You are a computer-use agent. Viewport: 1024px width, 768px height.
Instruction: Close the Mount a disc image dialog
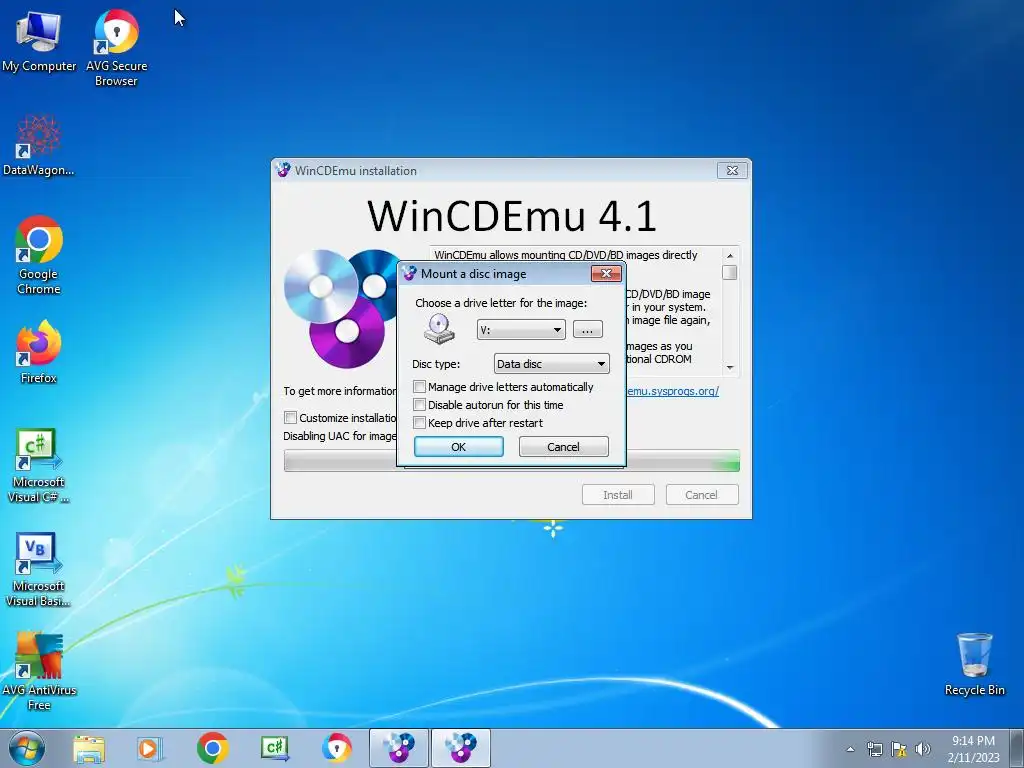coord(606,273)
